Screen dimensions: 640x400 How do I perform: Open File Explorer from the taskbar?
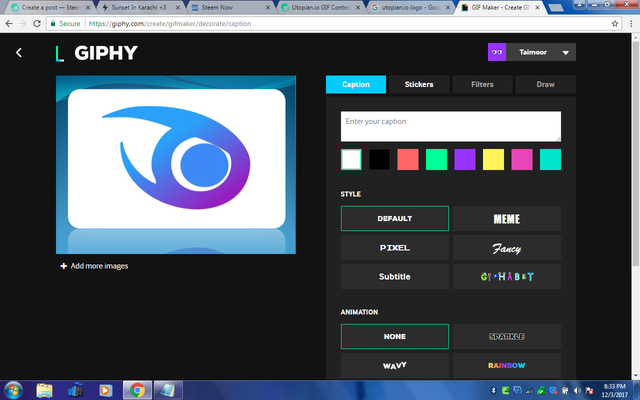point(44,391)
